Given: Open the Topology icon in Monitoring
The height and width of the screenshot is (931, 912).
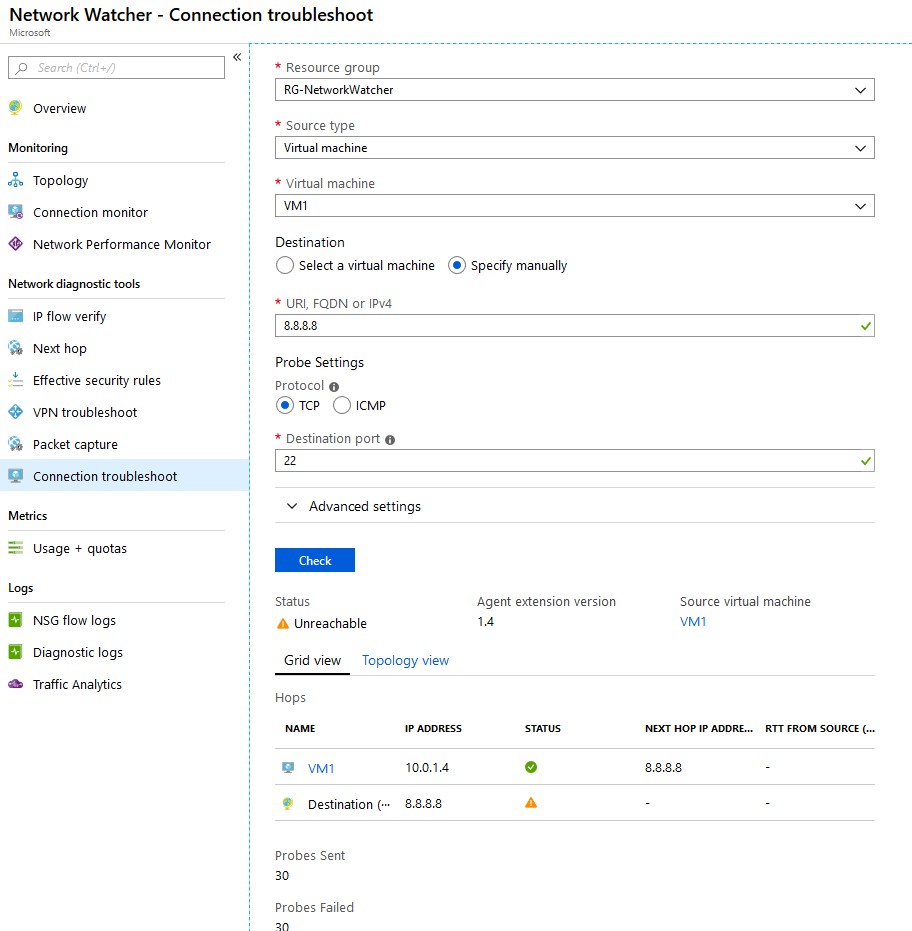Looking at the screenshot, I should pos(15,180).
